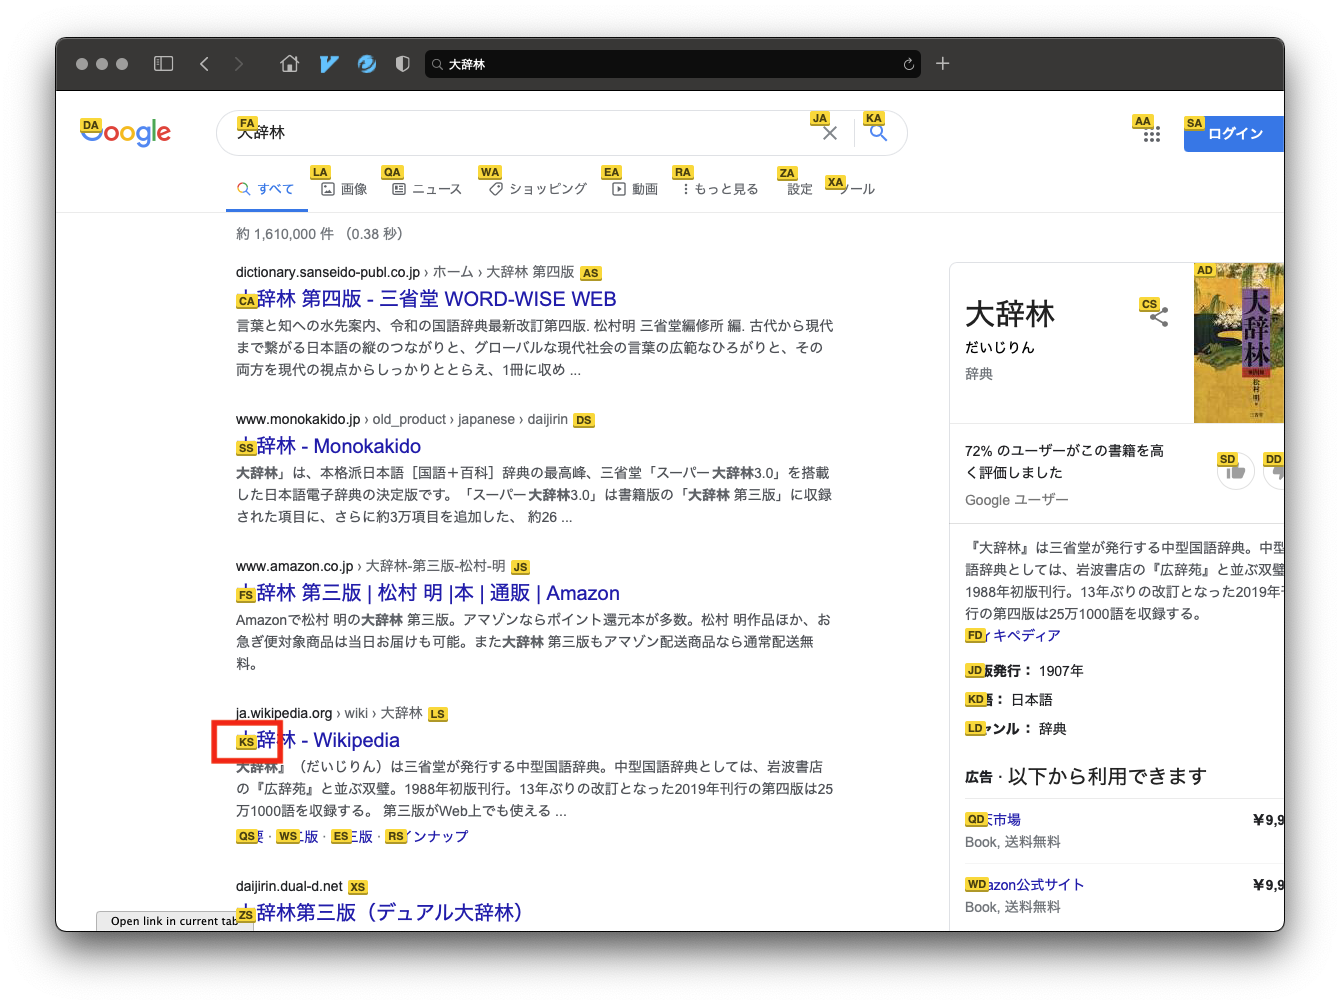This screenshot has width=1340, height=1005.
Task: Clear the search query with the X icon
Action: click(830, 133)
